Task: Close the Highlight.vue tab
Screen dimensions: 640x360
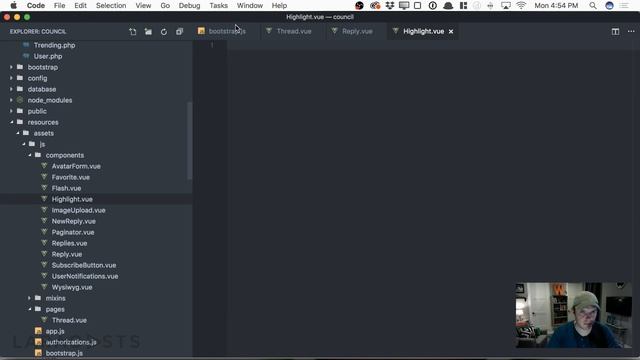Action: (x=451, y=31)
